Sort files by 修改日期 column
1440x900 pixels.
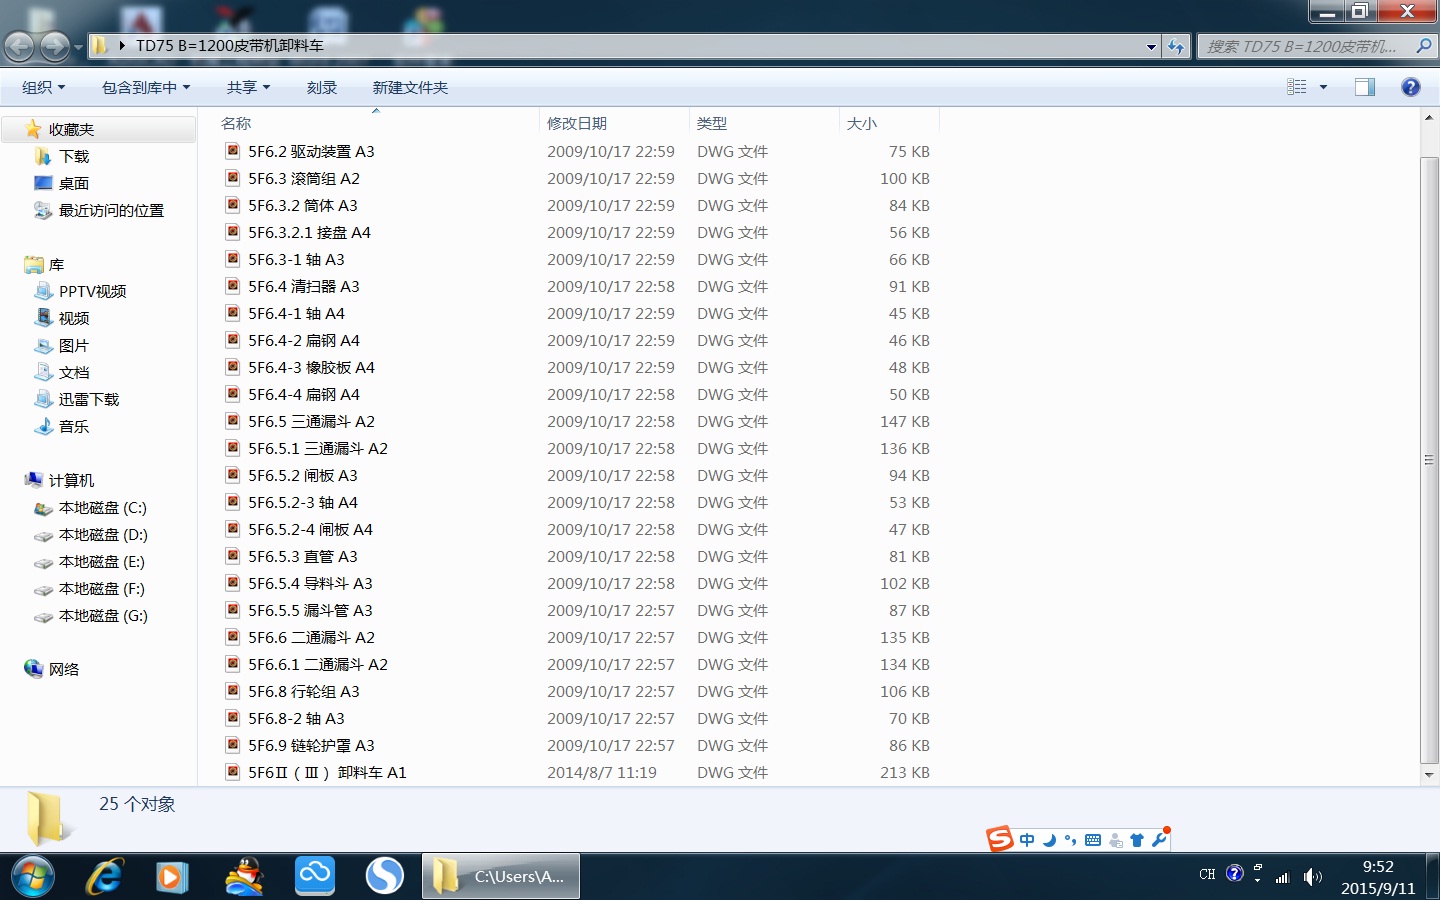pos(577,123)
